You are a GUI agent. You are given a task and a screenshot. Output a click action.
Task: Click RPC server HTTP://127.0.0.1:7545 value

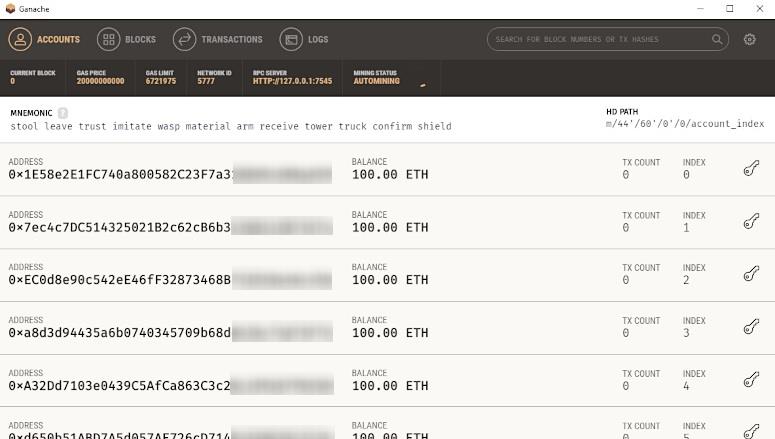(x=292, y=81)
